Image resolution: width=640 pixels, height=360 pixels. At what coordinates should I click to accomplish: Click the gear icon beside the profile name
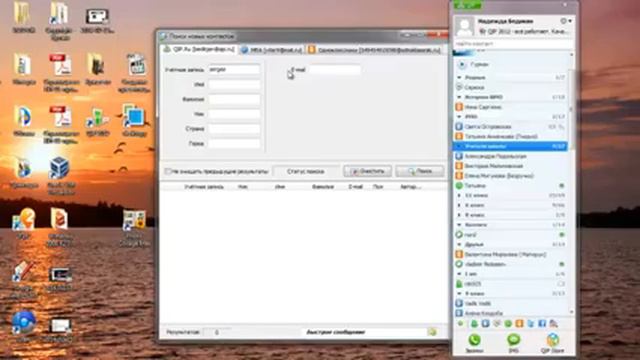pyautogui.click(x=564, y=21)
